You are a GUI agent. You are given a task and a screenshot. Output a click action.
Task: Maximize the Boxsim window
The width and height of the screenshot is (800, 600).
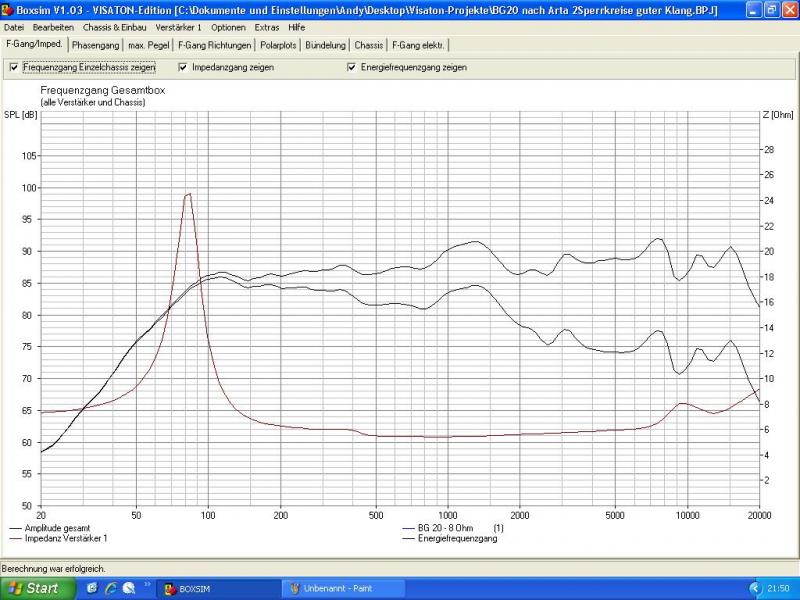771,9
